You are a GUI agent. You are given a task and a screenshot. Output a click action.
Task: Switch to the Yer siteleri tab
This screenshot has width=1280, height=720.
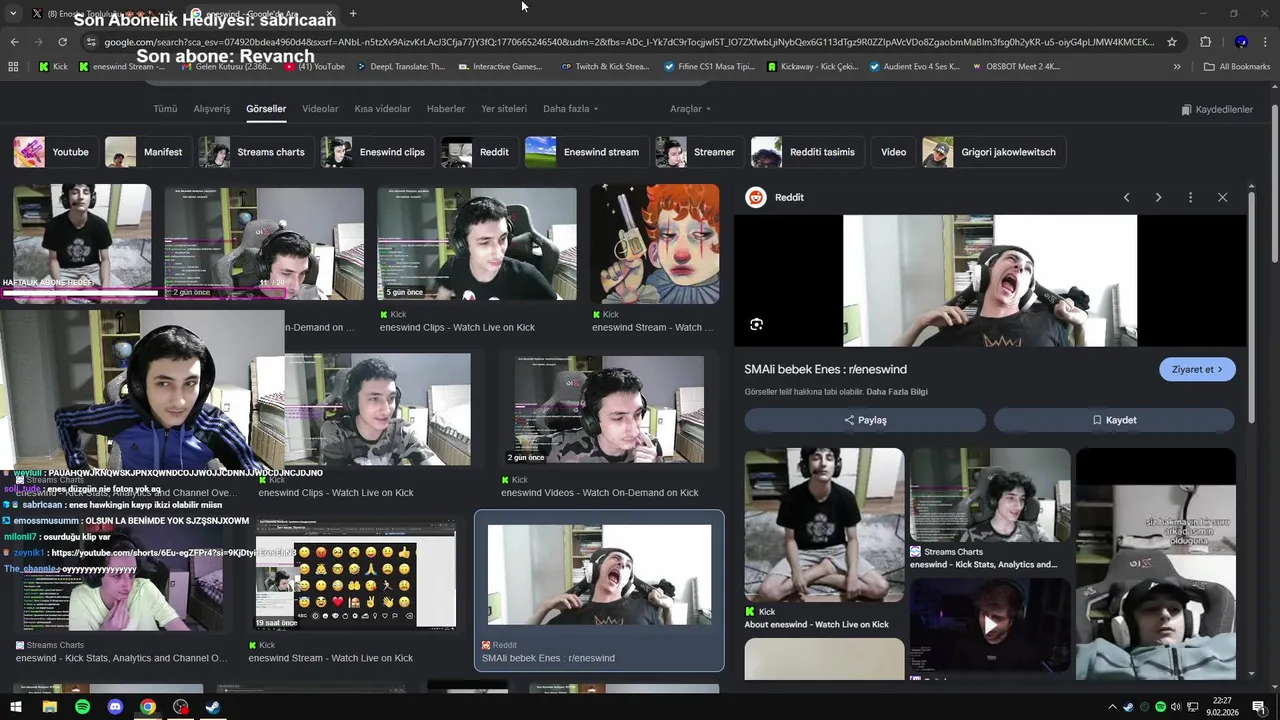point(504,109)
